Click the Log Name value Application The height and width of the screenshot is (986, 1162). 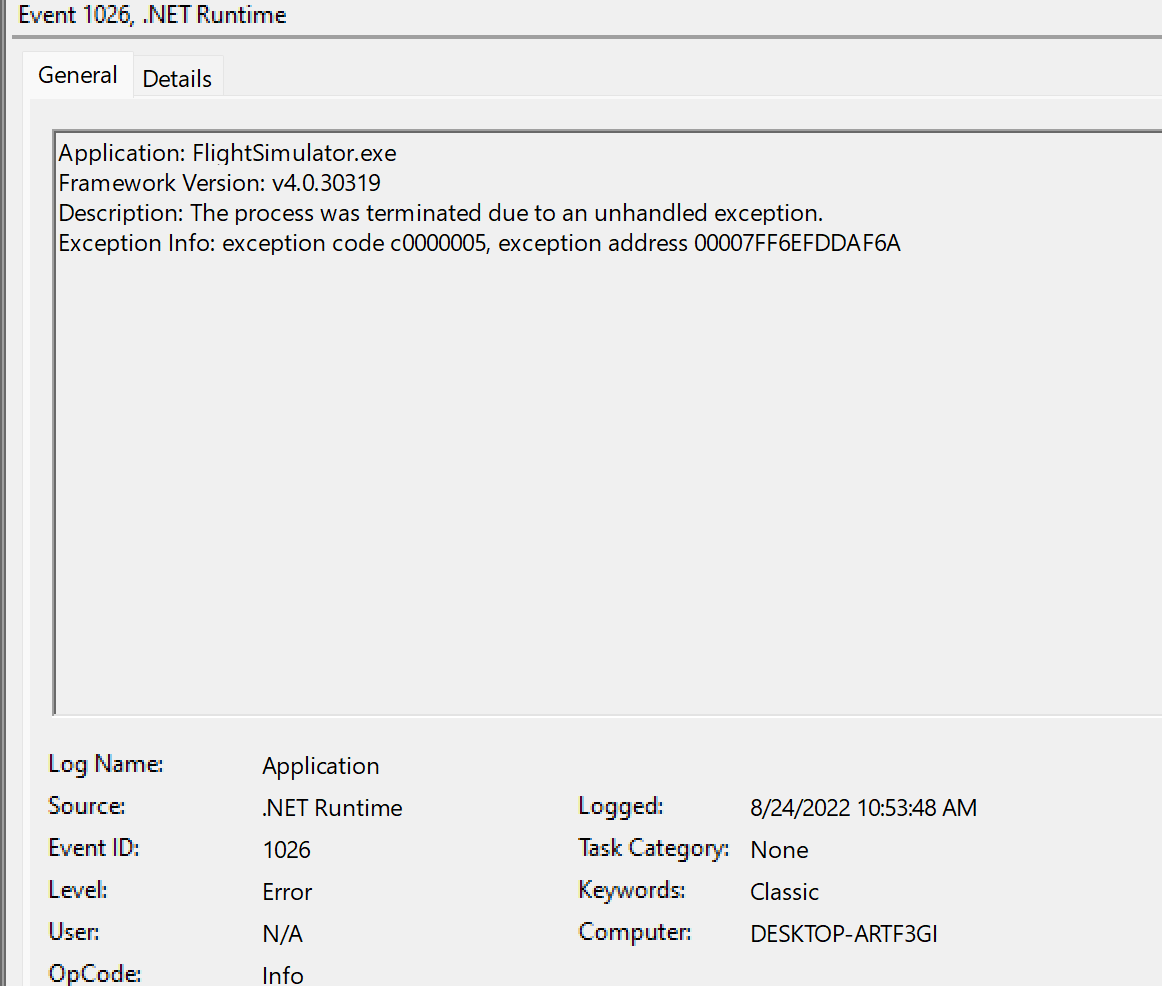[x=320, y=765]
